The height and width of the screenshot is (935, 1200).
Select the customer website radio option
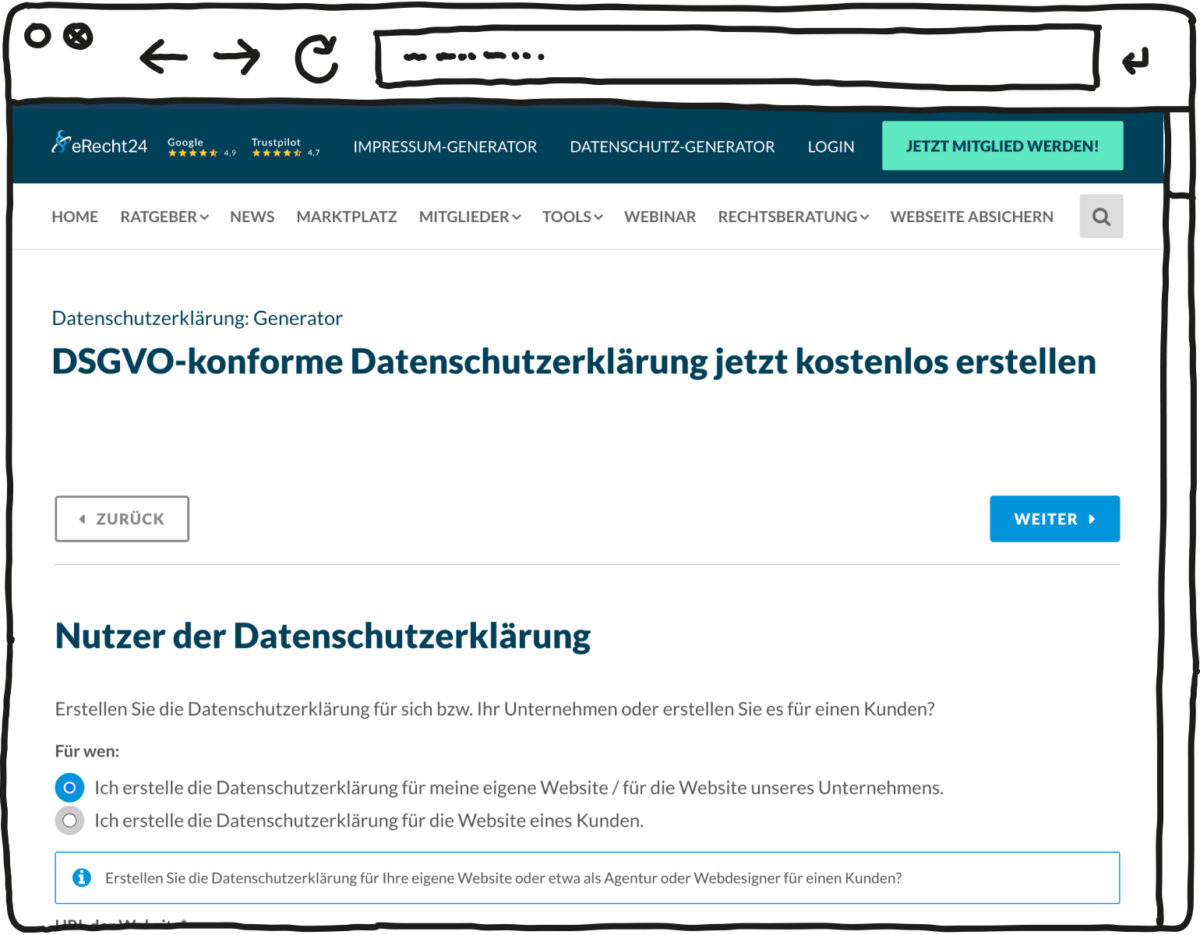pyautogui.click(x=69, y=821)
